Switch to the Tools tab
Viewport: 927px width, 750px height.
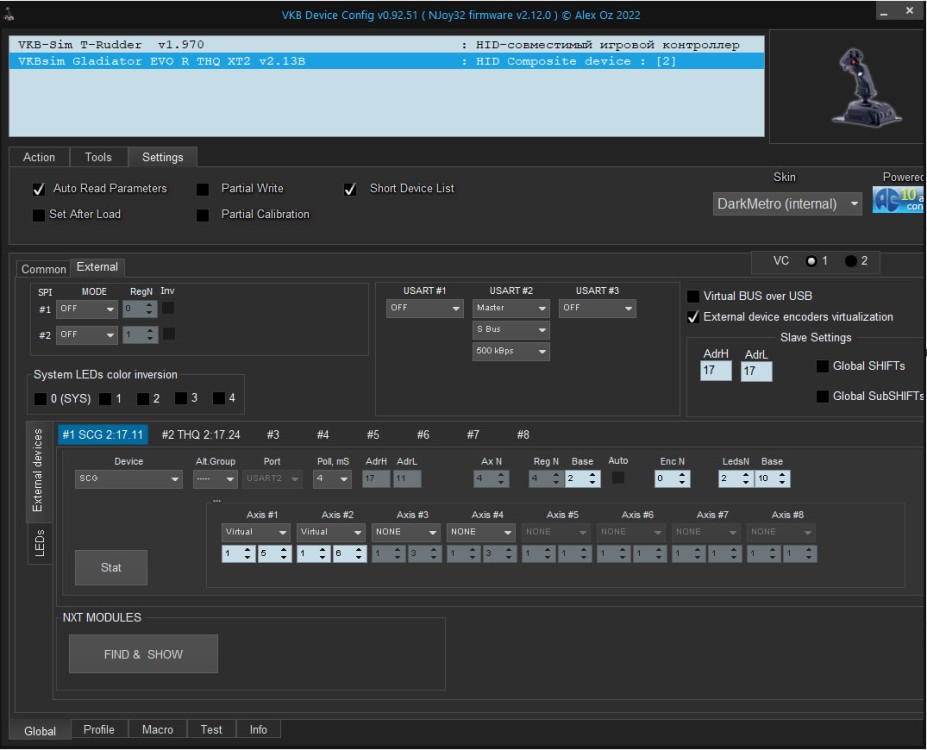(98, 157)
